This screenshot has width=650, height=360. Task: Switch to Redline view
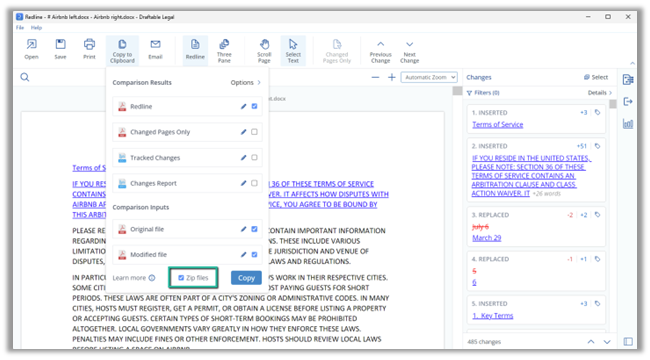[x=195, y=50]
